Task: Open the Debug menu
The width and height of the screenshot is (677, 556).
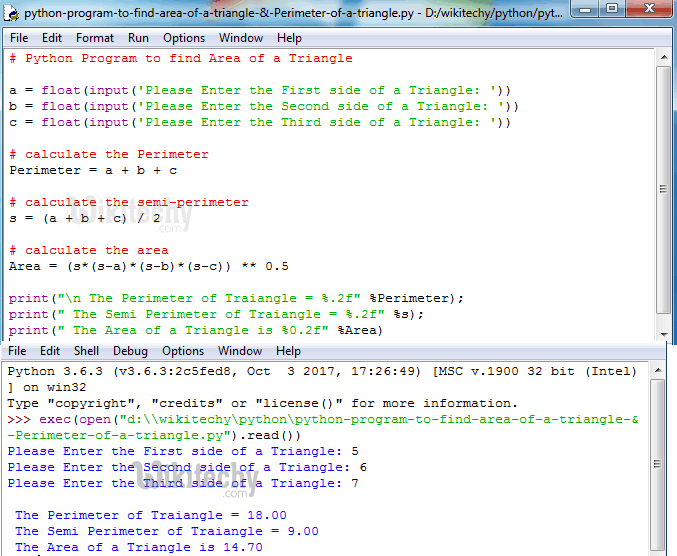Action: [x=130, y=351]
